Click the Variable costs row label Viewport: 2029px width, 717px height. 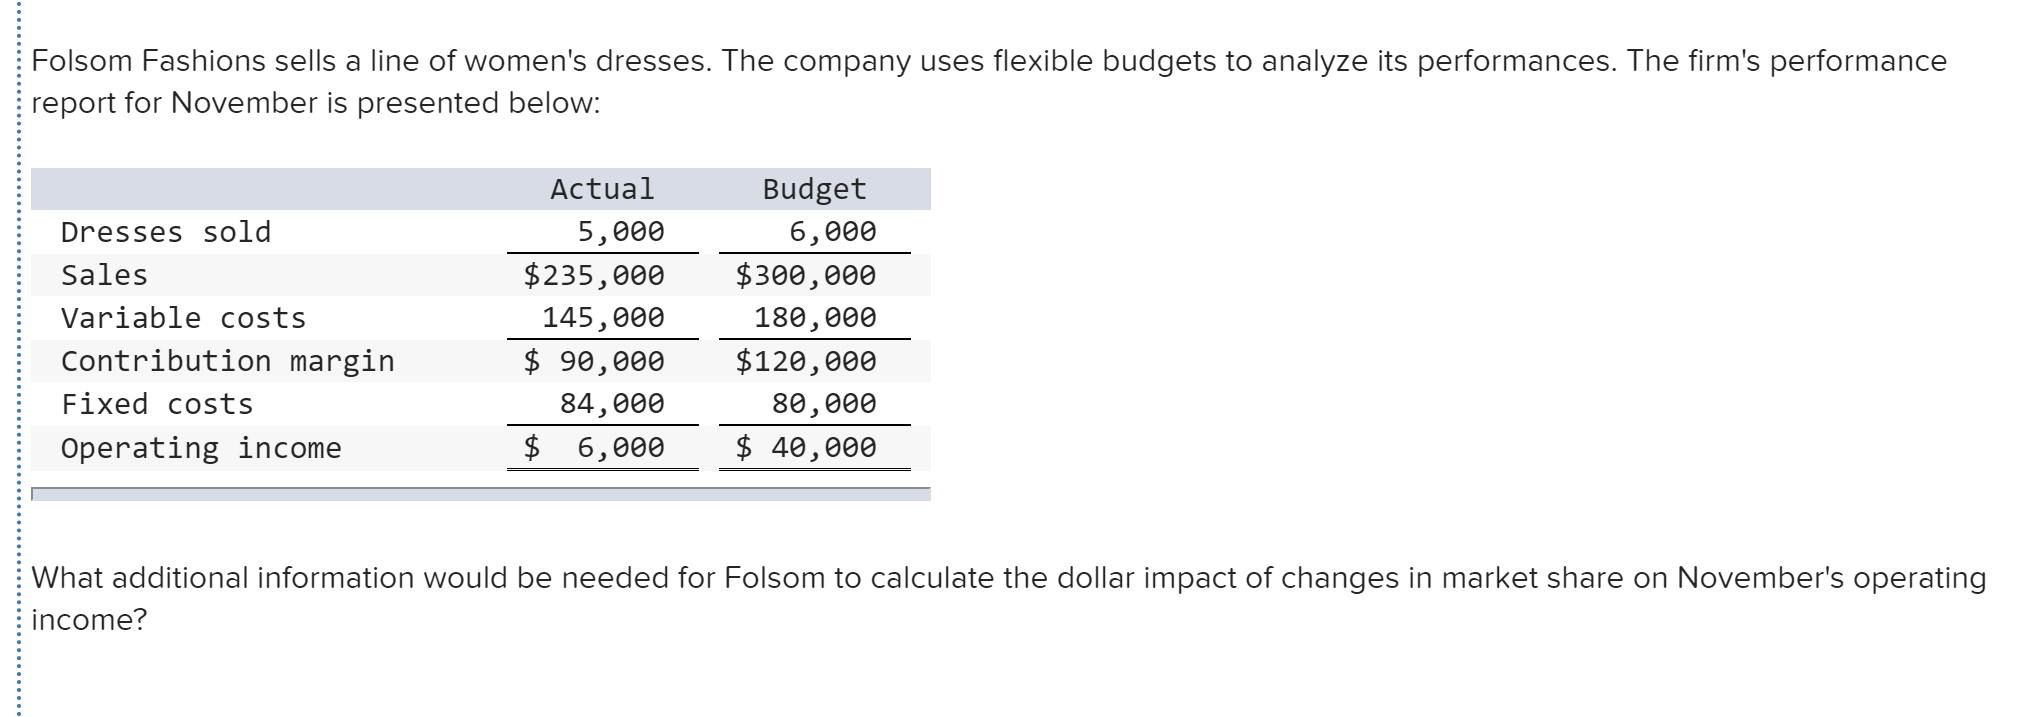183,318
